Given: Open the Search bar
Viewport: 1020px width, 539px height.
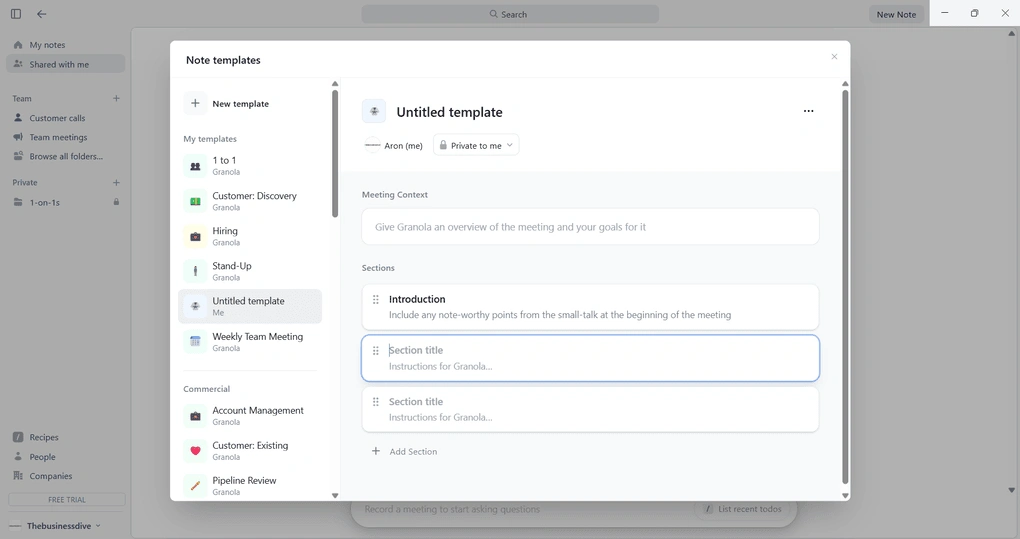Looking at the screenshot, I should [510, 14].
